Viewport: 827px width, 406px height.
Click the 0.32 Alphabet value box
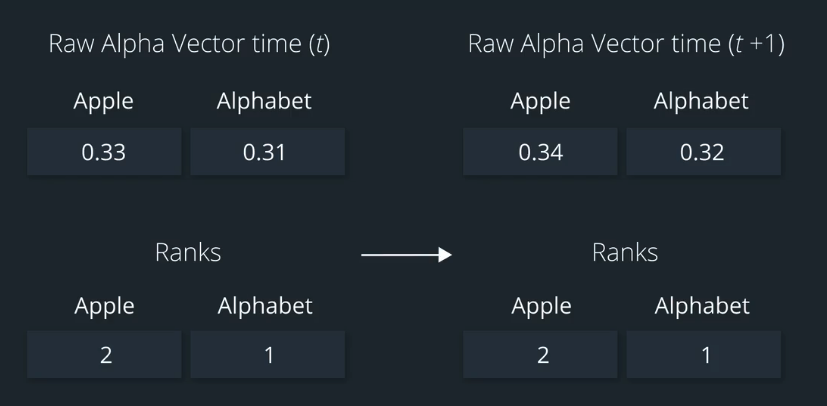(x=704, y=152)
